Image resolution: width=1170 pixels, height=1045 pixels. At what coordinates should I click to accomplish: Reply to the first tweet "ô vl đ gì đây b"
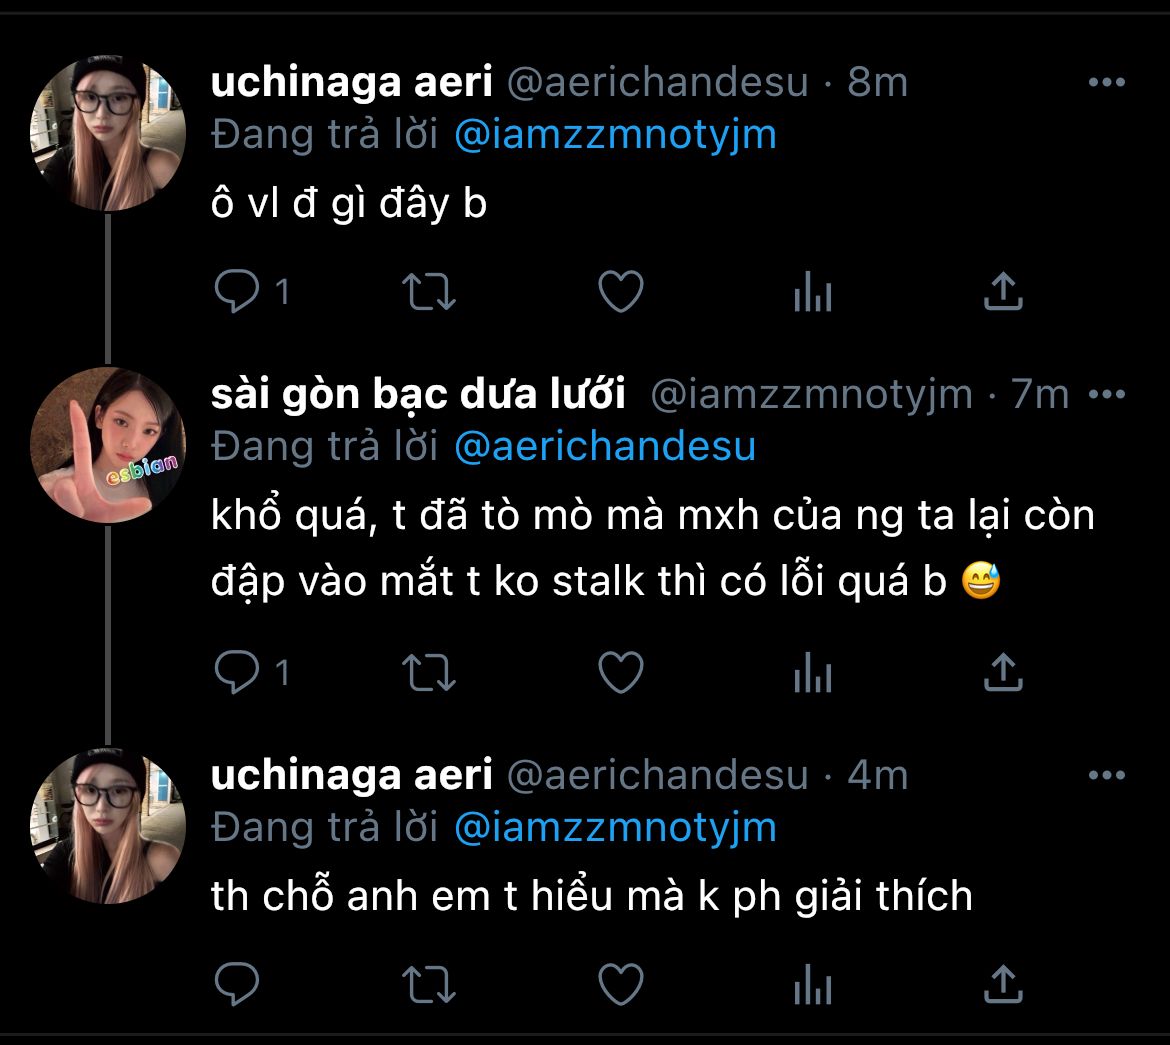pyautogui.click(x=238, y=292)
